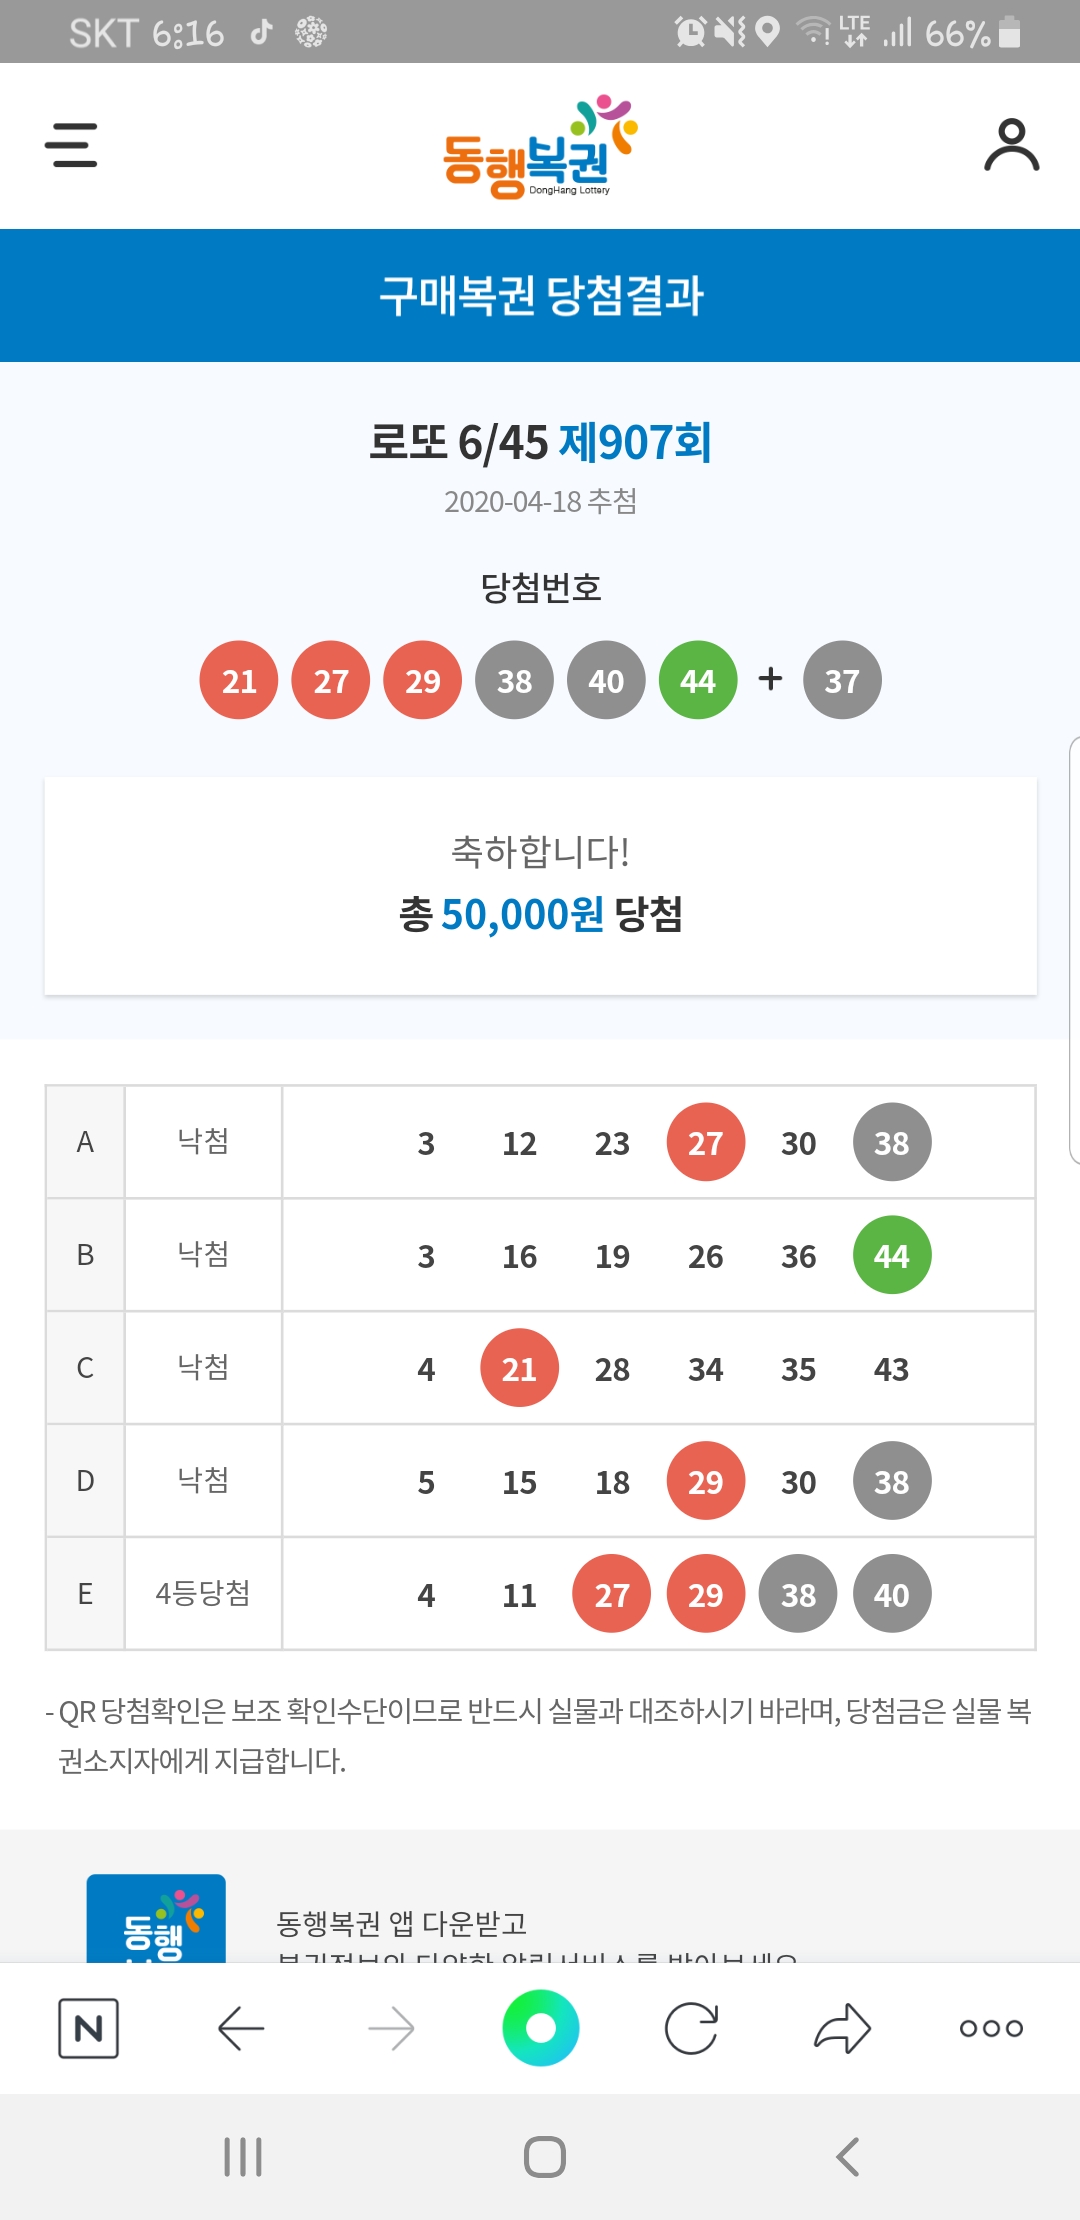Tap the bonus number 37 ball

[x=842, y=680]
